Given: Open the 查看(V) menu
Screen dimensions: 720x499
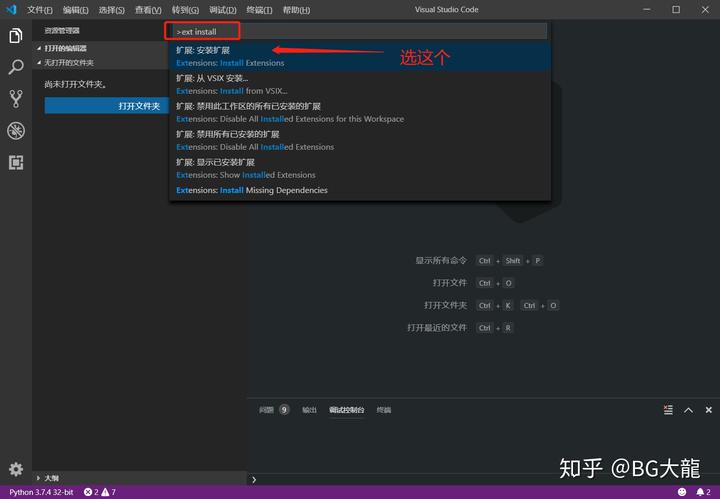Looking at the screenshot, I should click(148, 10).
